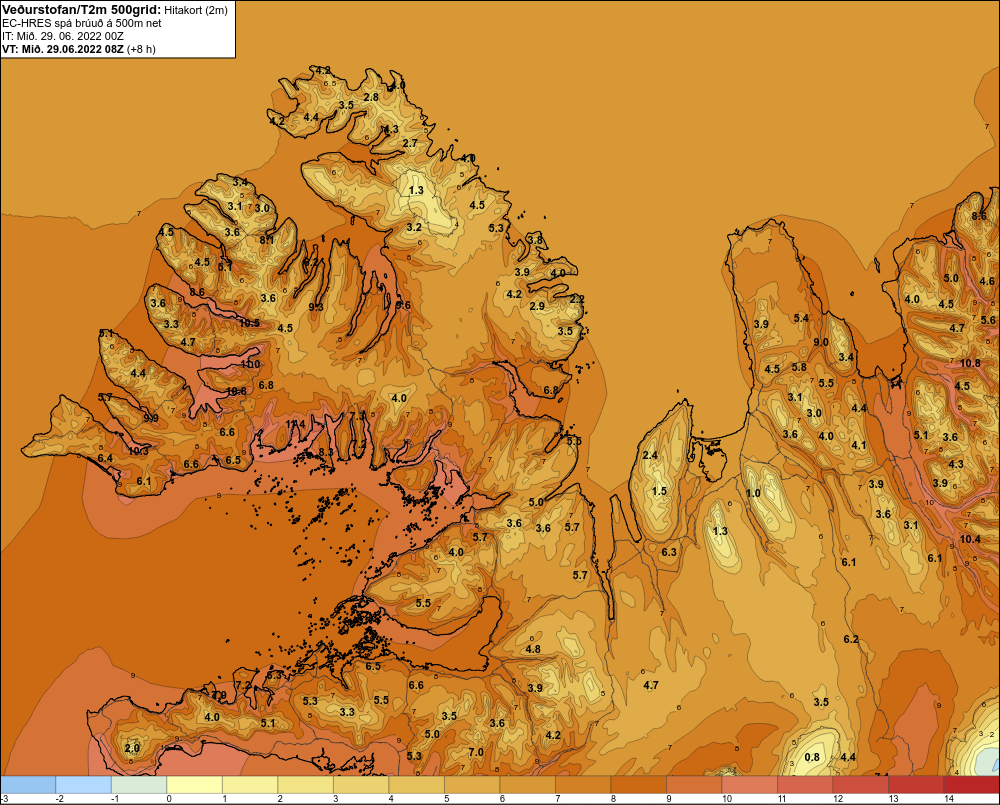
Task: Select the '9.0' temperature value
Action: point(821,342)
